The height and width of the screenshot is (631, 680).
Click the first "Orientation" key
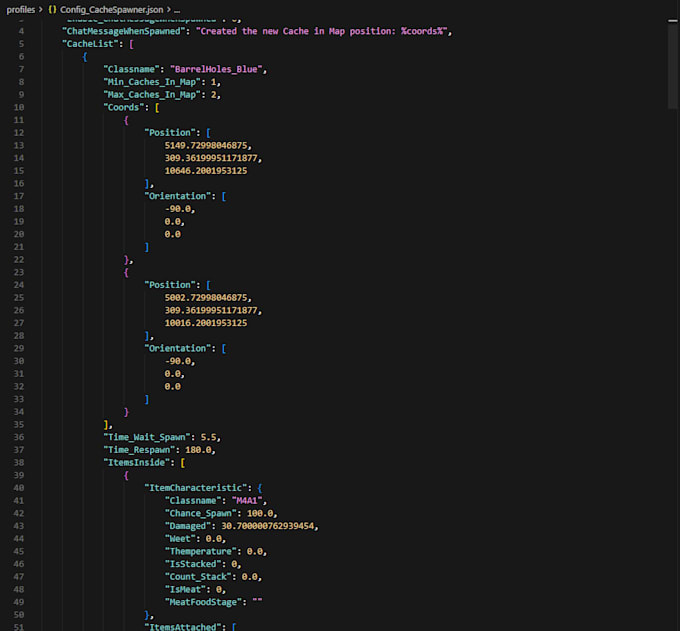tap(177, 196)
